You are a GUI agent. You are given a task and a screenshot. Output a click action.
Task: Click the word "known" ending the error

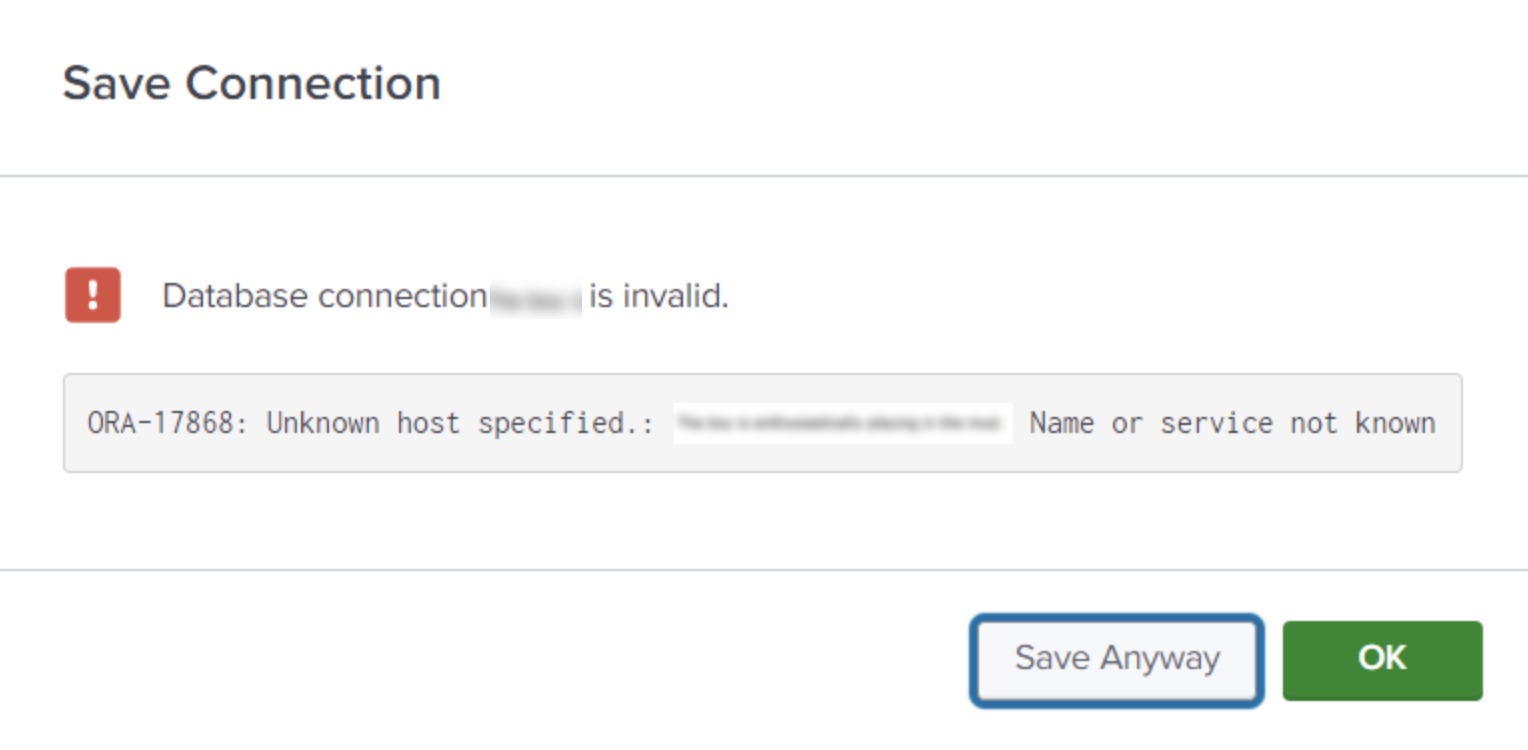[x=1396, y=423]
